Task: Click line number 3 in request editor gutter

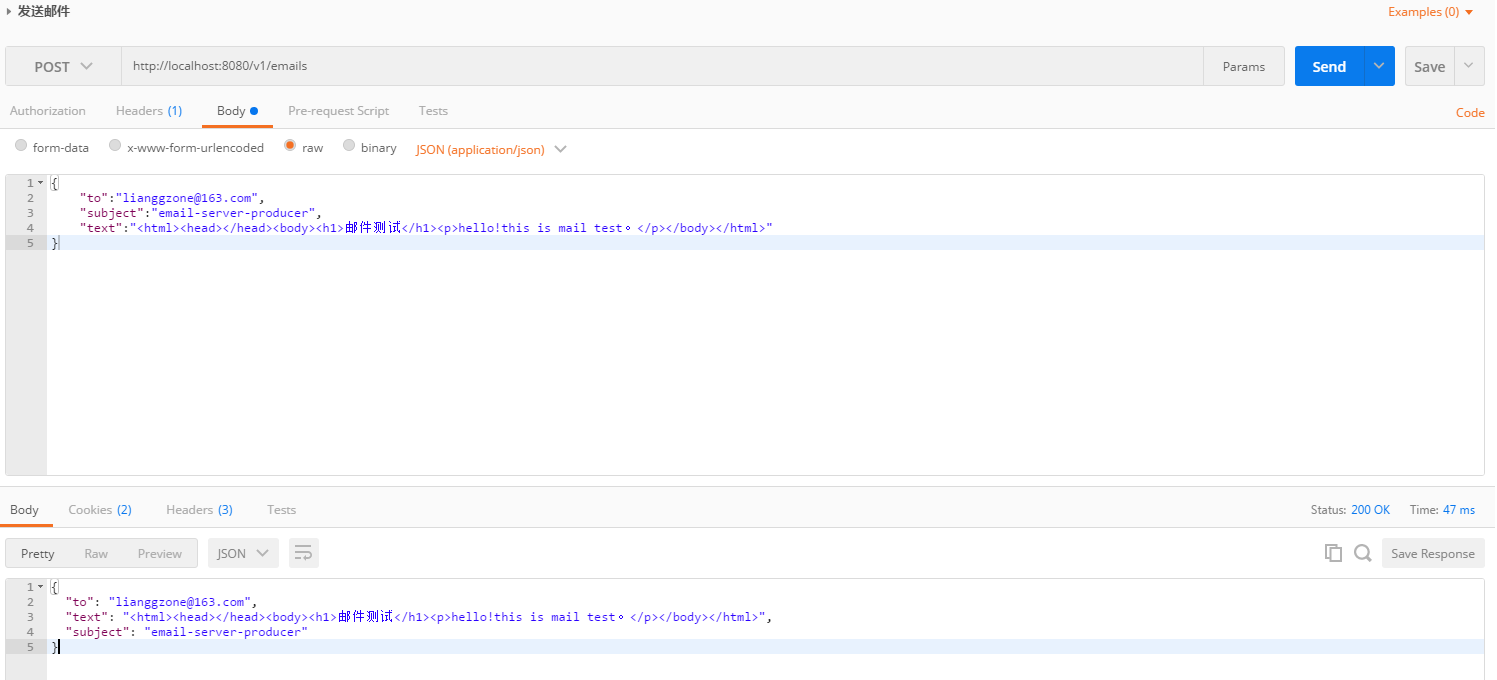Action: [x=30, y=213]
